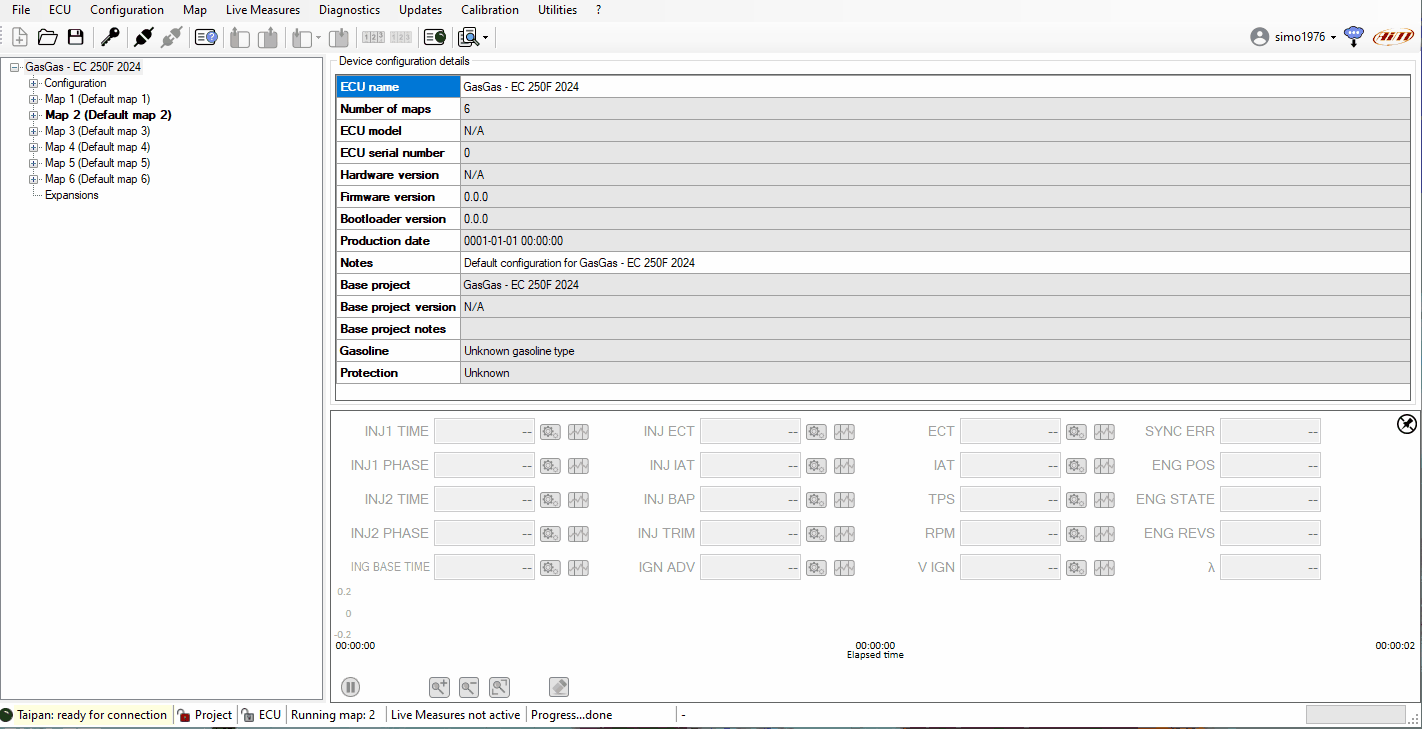This screenshot has width=1422, height=729.
Task: Open settings gear icon for RPM measure
Action: tap(1076, 534)
